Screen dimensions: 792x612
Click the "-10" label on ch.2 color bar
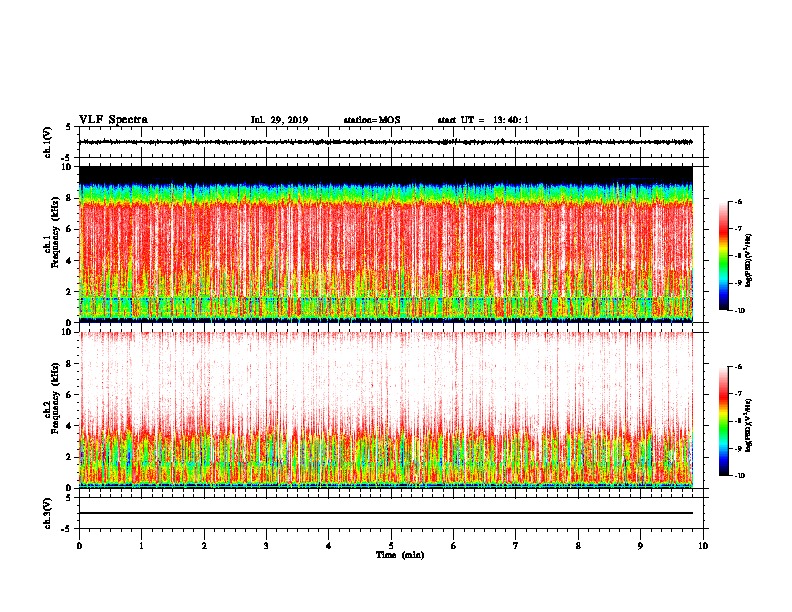tap(740, 476)
